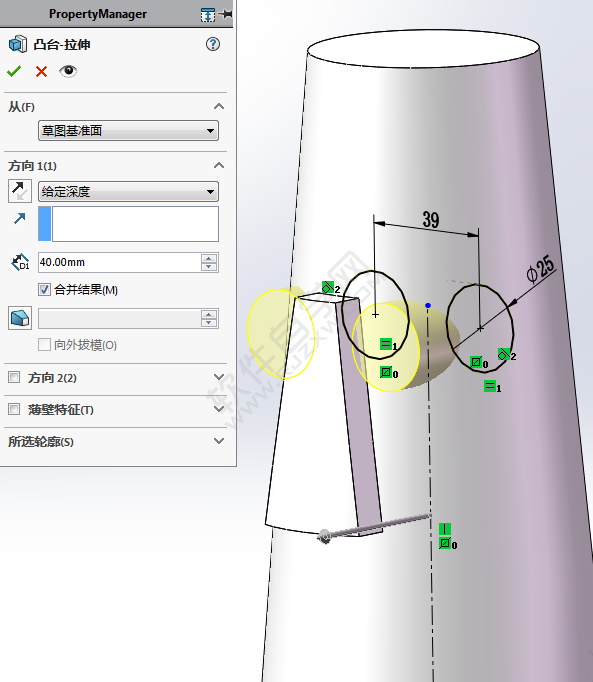The height and width of the screenshot is (682, 593).
Task: Toggle the draft on/off button
Action: 20,318
